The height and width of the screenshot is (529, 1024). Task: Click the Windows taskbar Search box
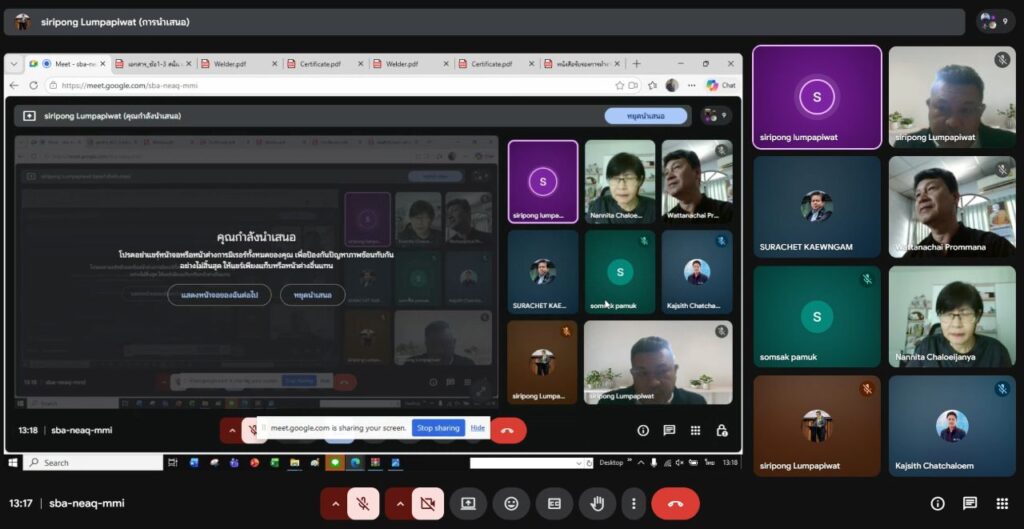click(x=93, y=463)
